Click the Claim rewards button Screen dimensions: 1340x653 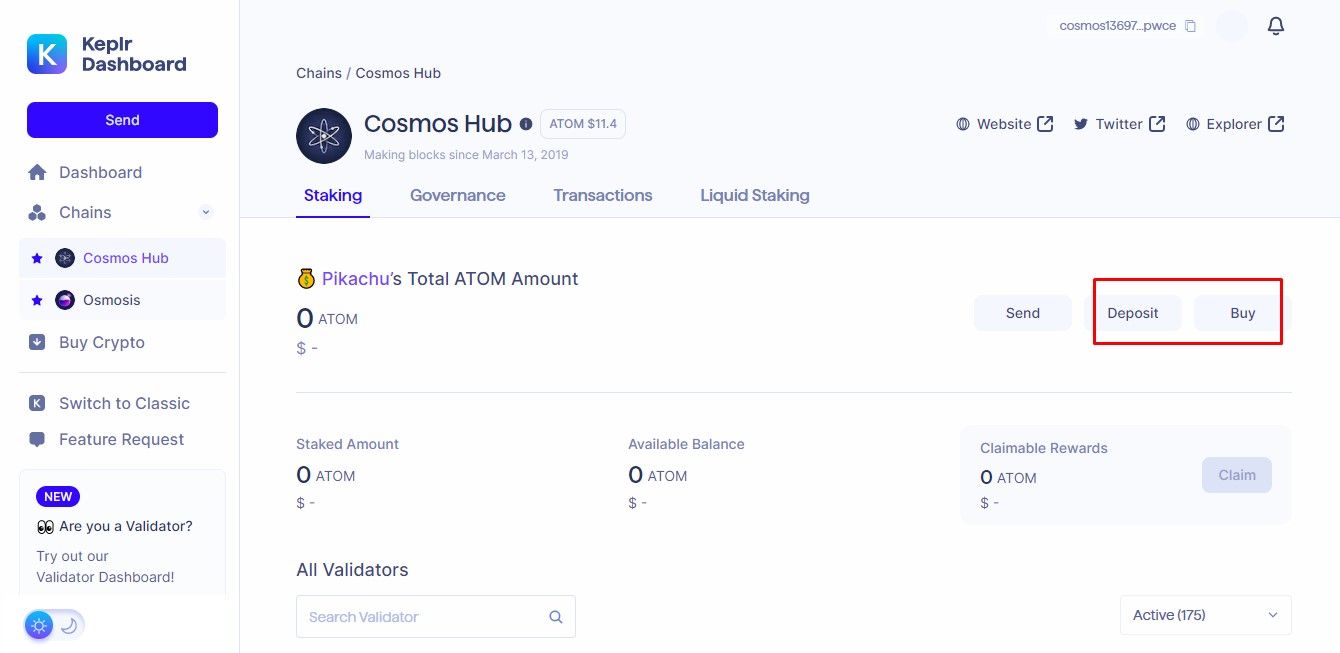coord(1237,475)
